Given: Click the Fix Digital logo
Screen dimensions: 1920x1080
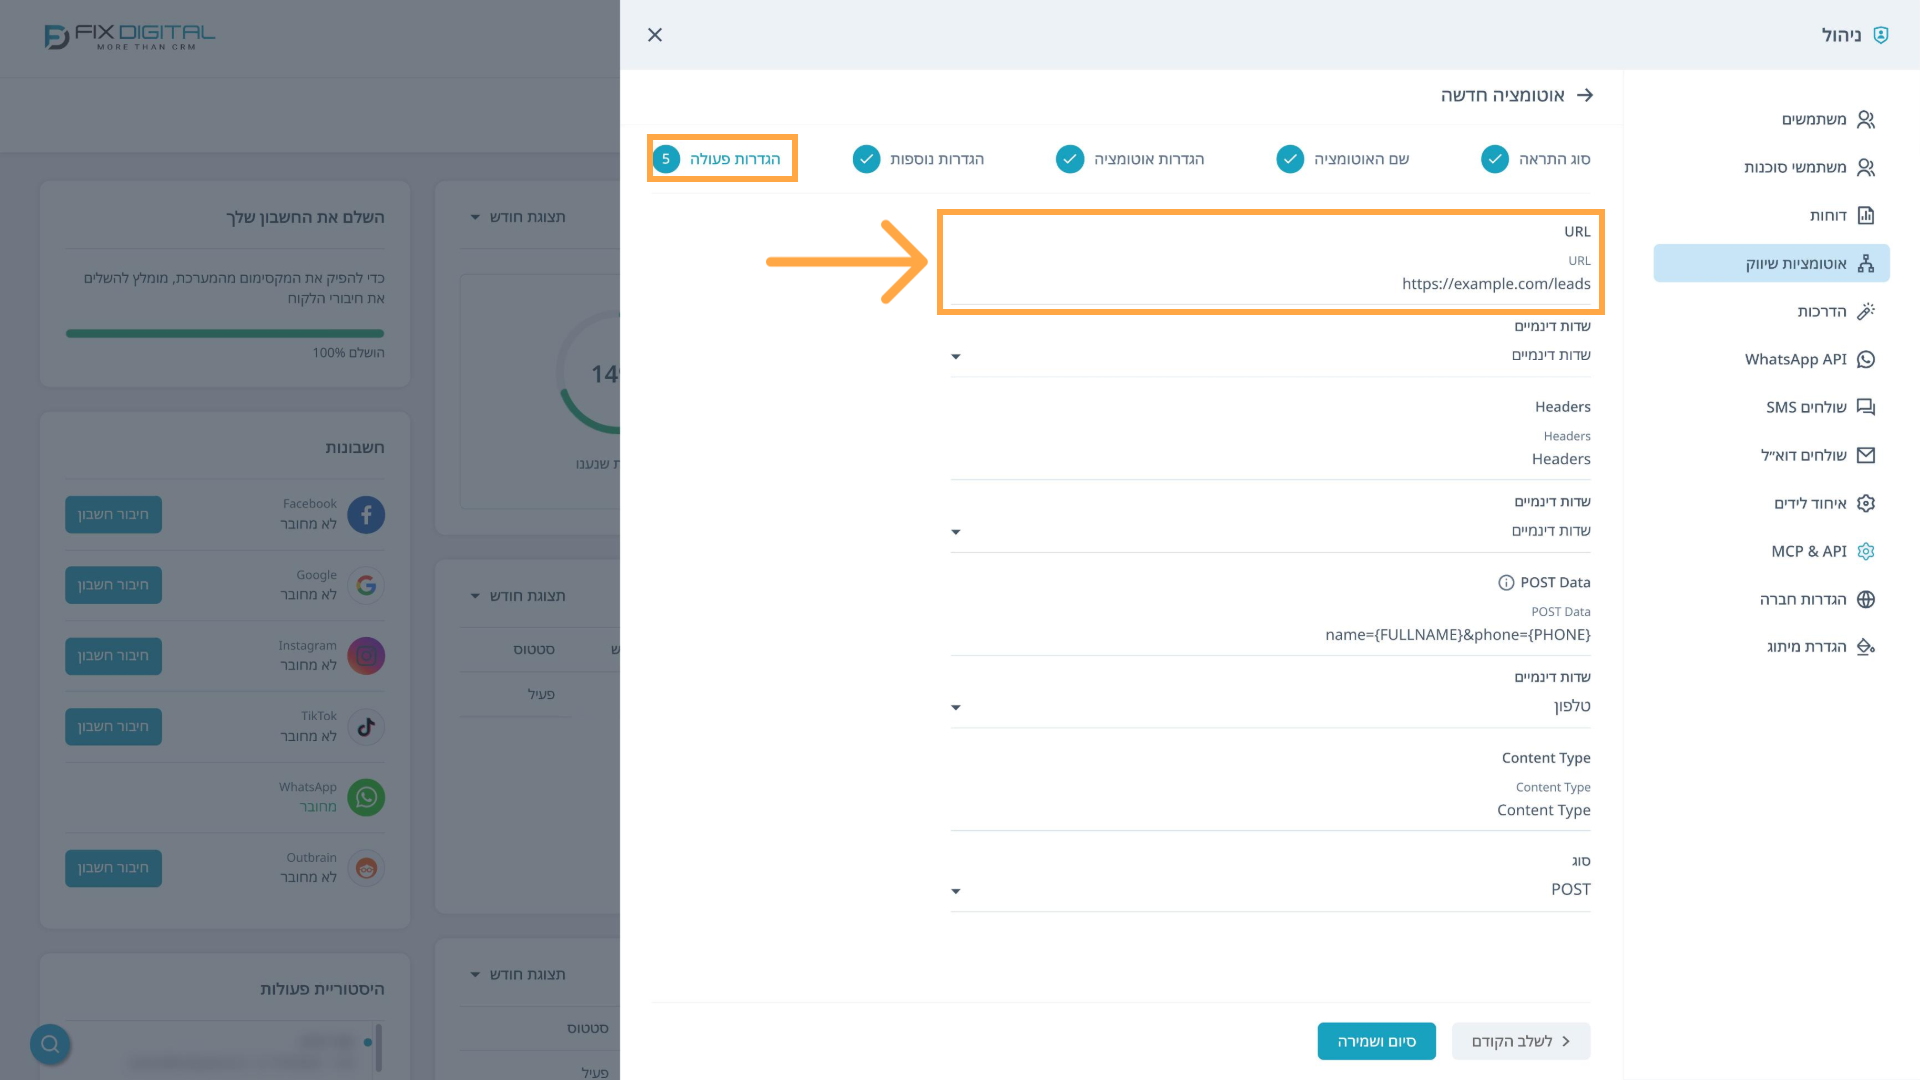Looking at the screenshot, I should click(130, 37).
